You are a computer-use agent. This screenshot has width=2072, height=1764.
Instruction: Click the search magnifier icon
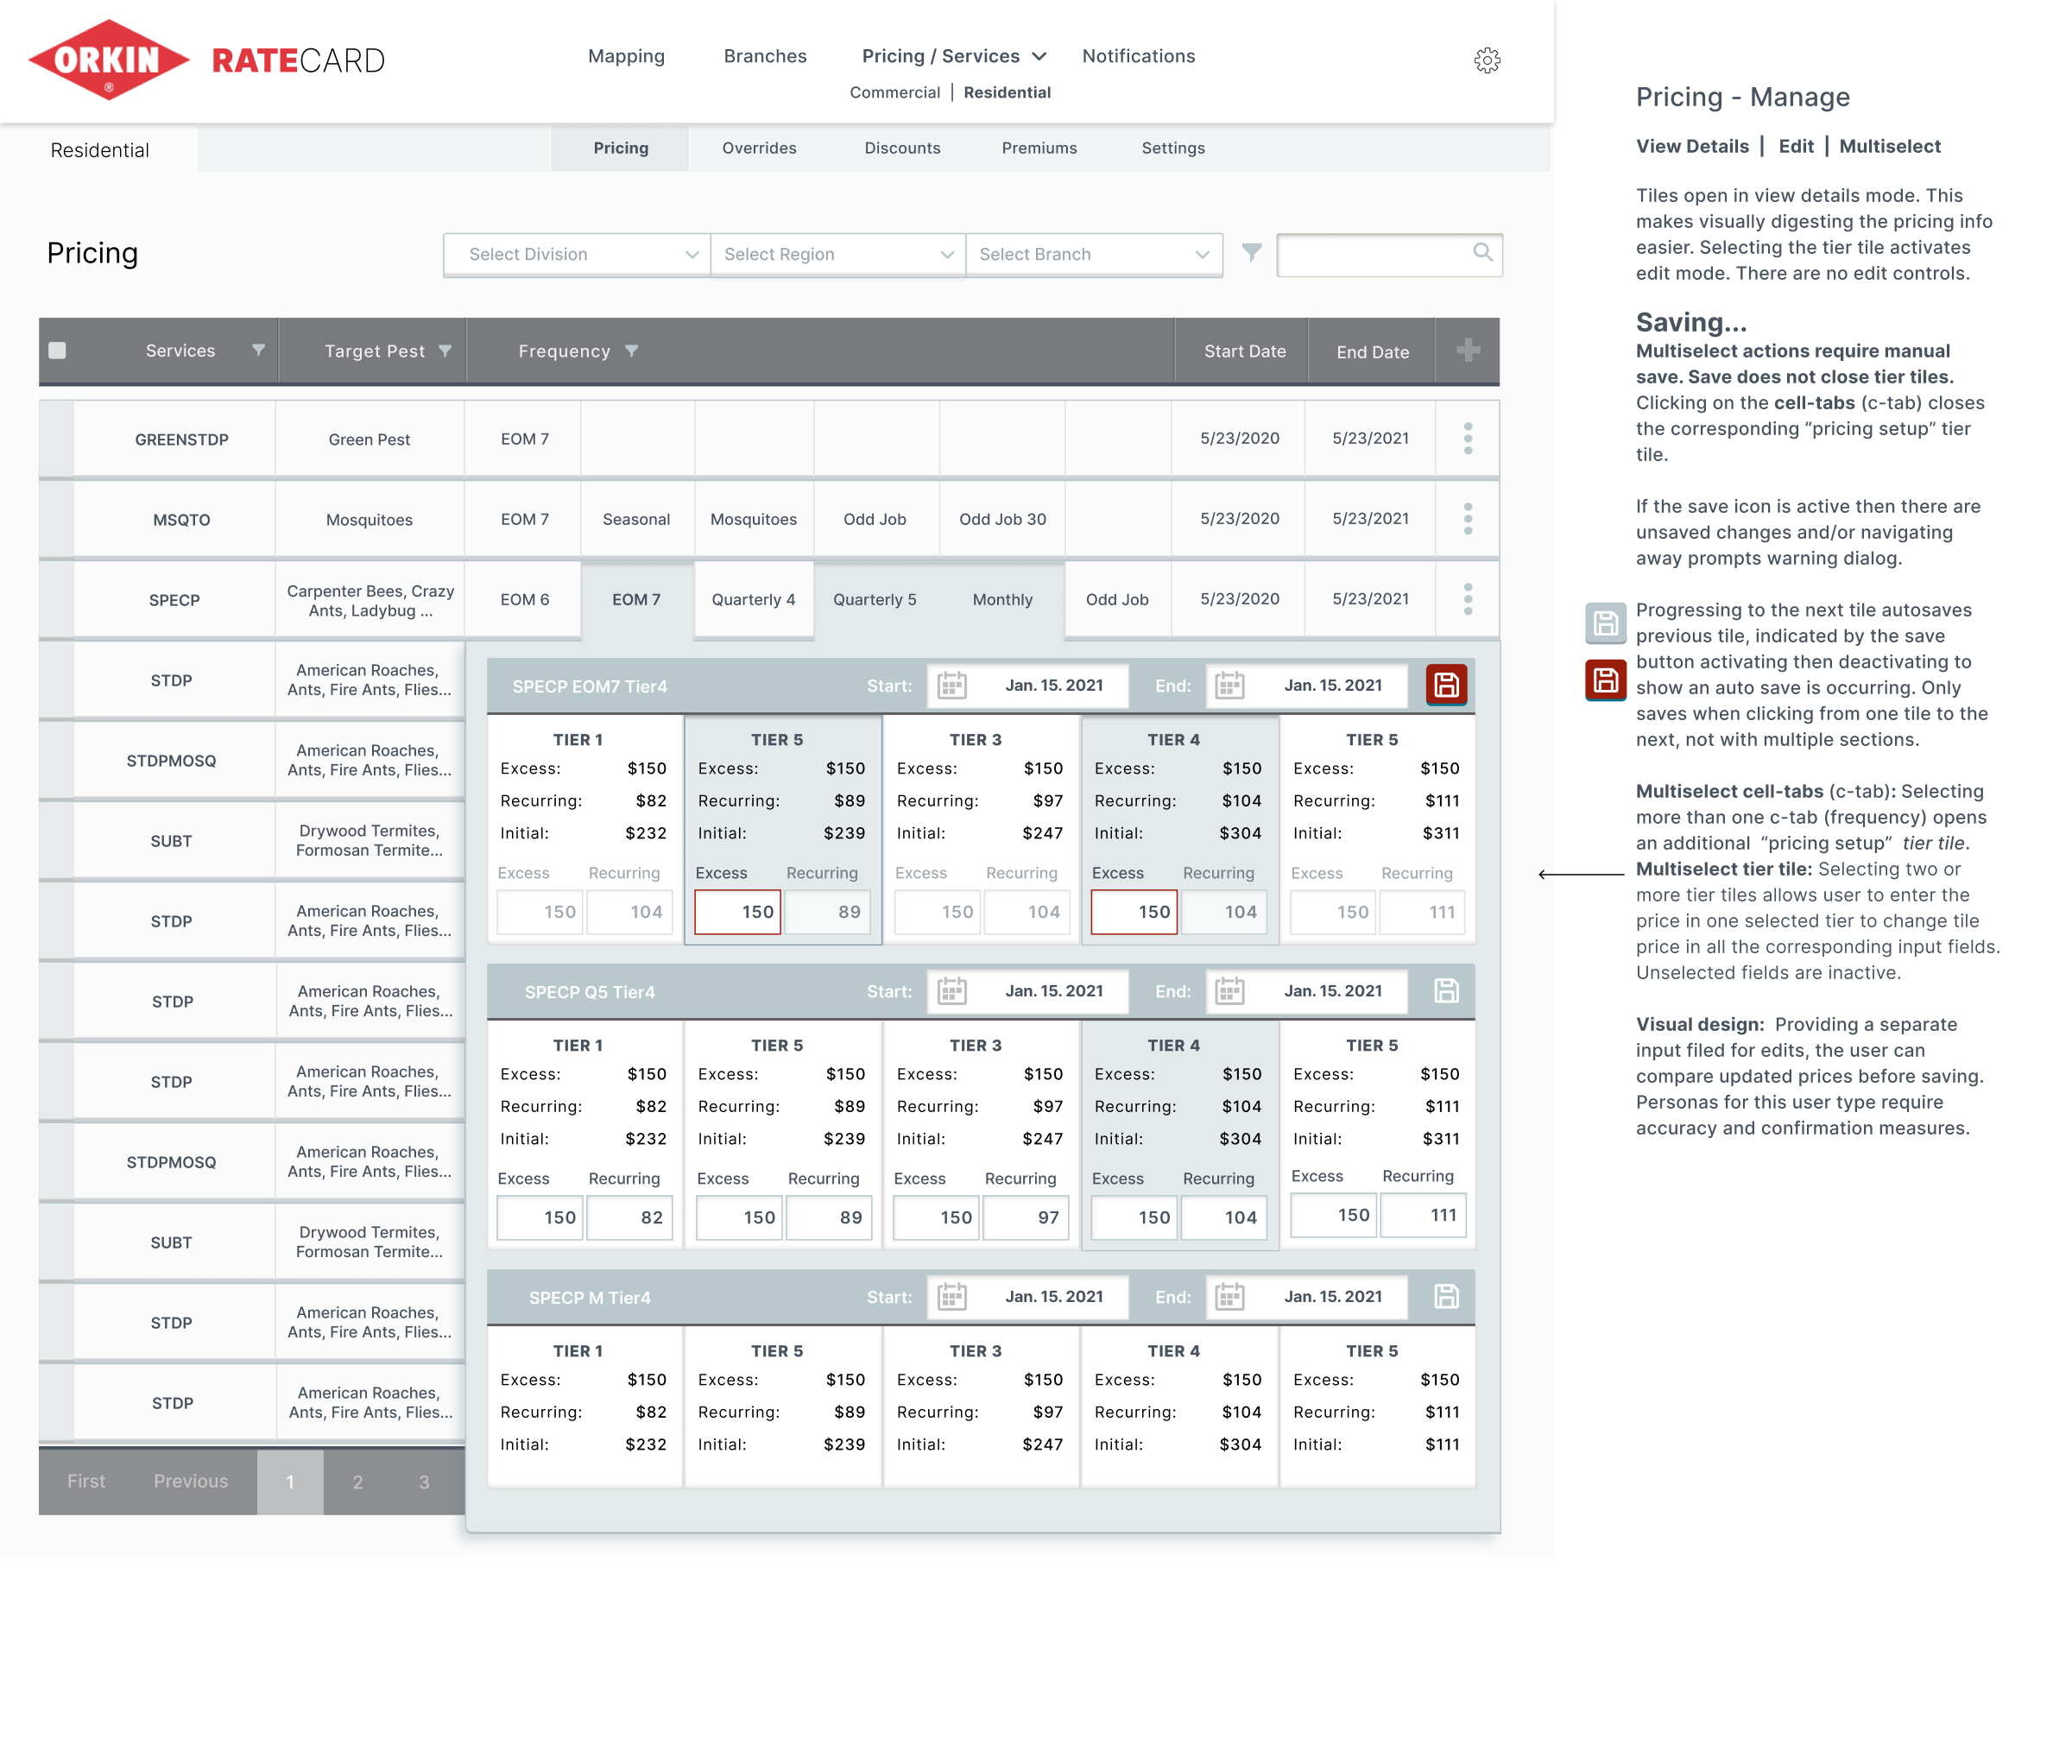pyautogui.click(x=1482, y=253)
